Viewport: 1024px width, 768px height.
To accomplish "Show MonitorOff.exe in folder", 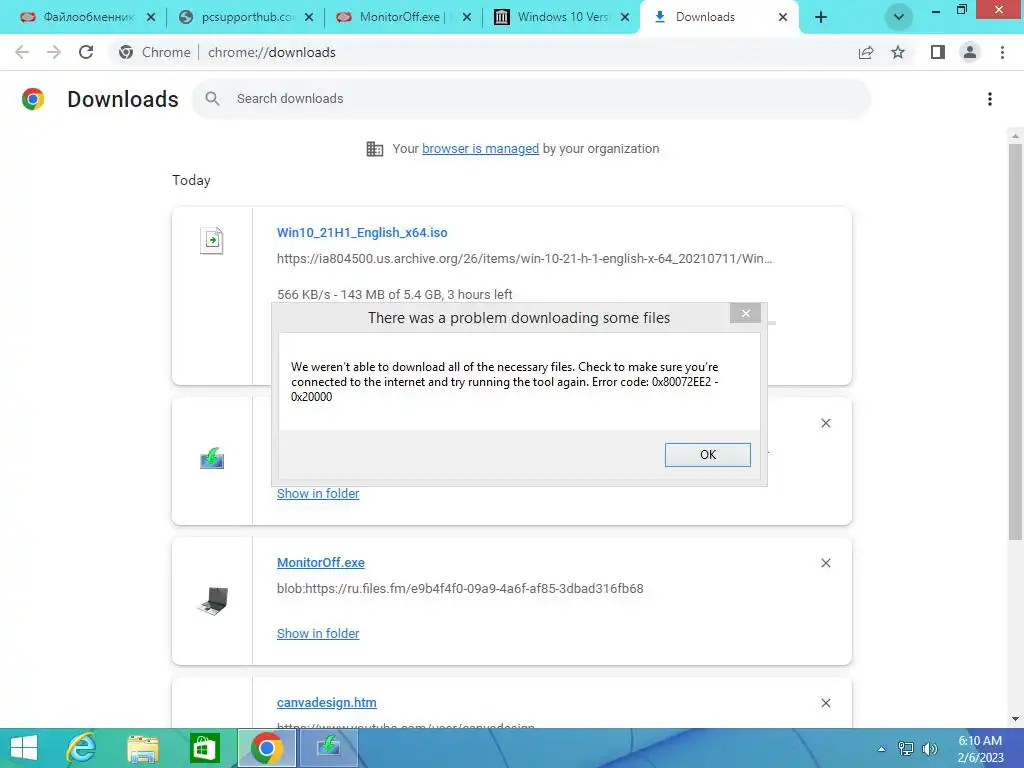I will coord(318,633).
